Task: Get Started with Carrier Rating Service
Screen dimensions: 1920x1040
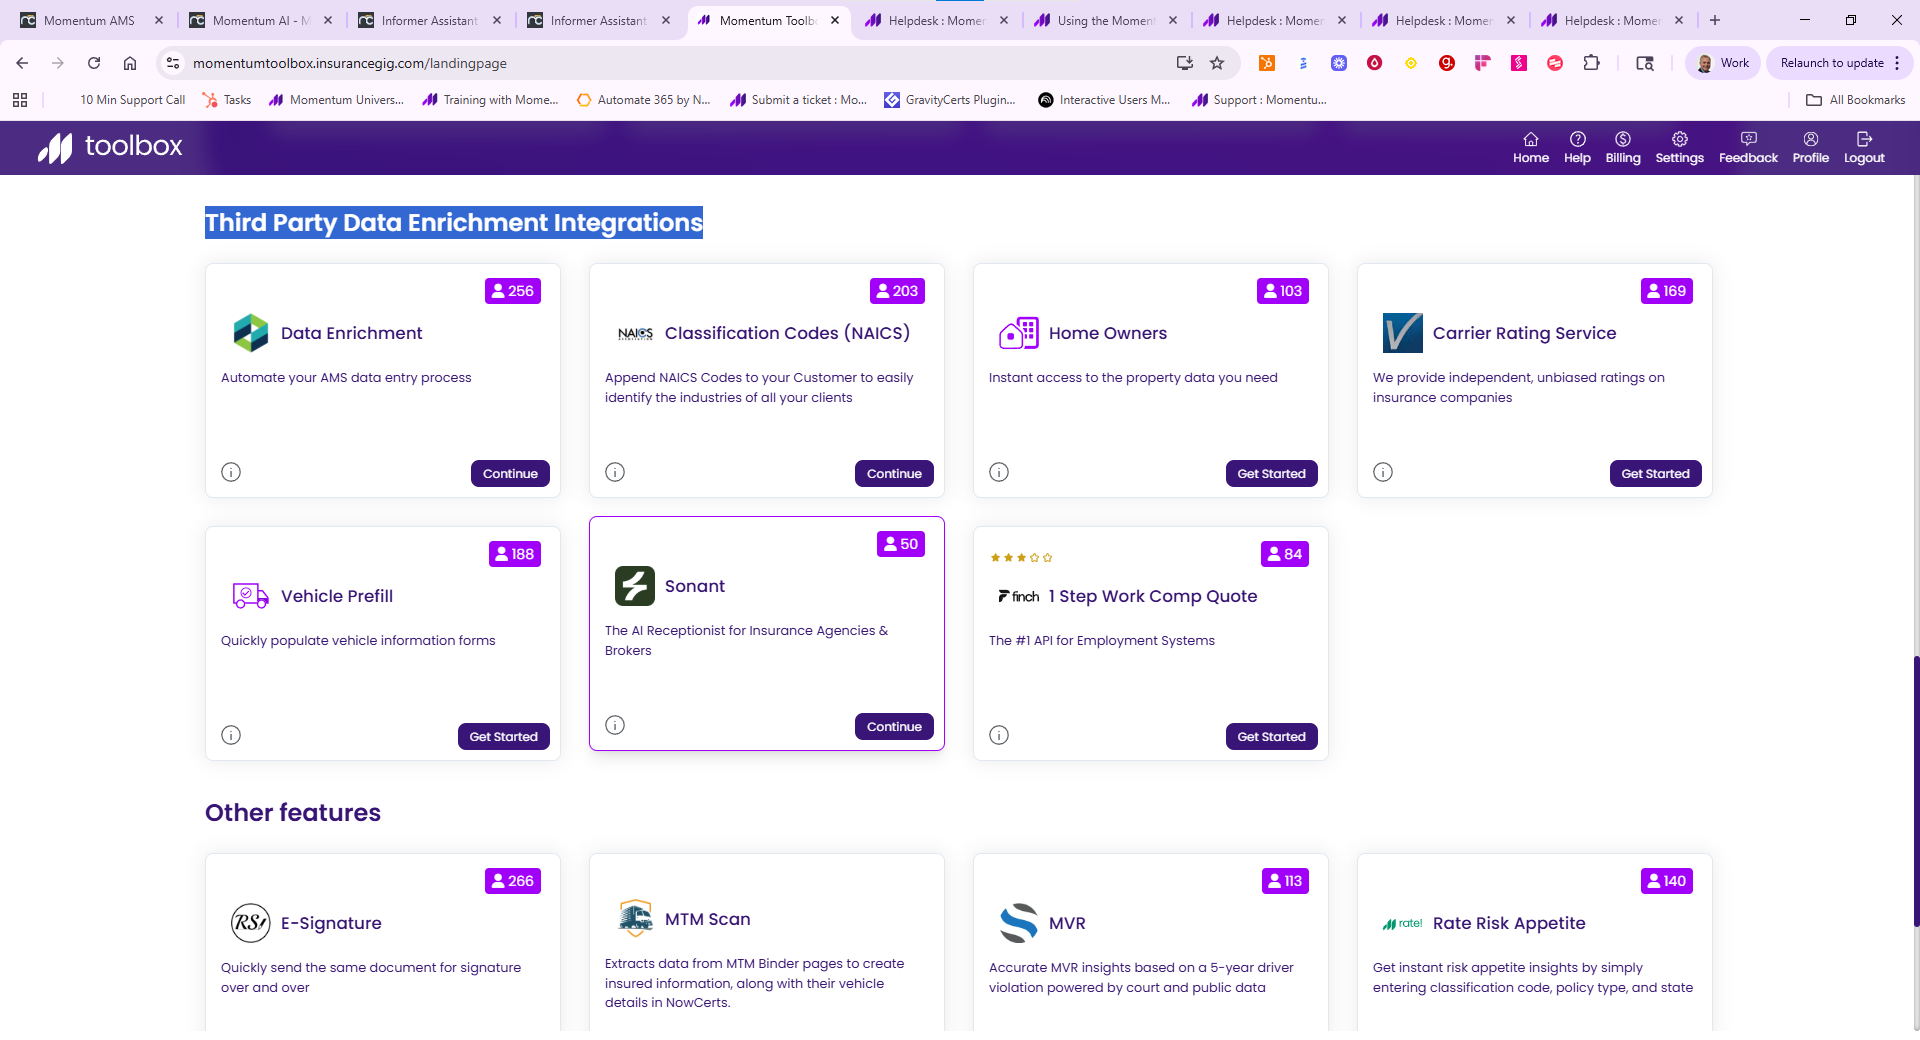Action: (1655, 473)
